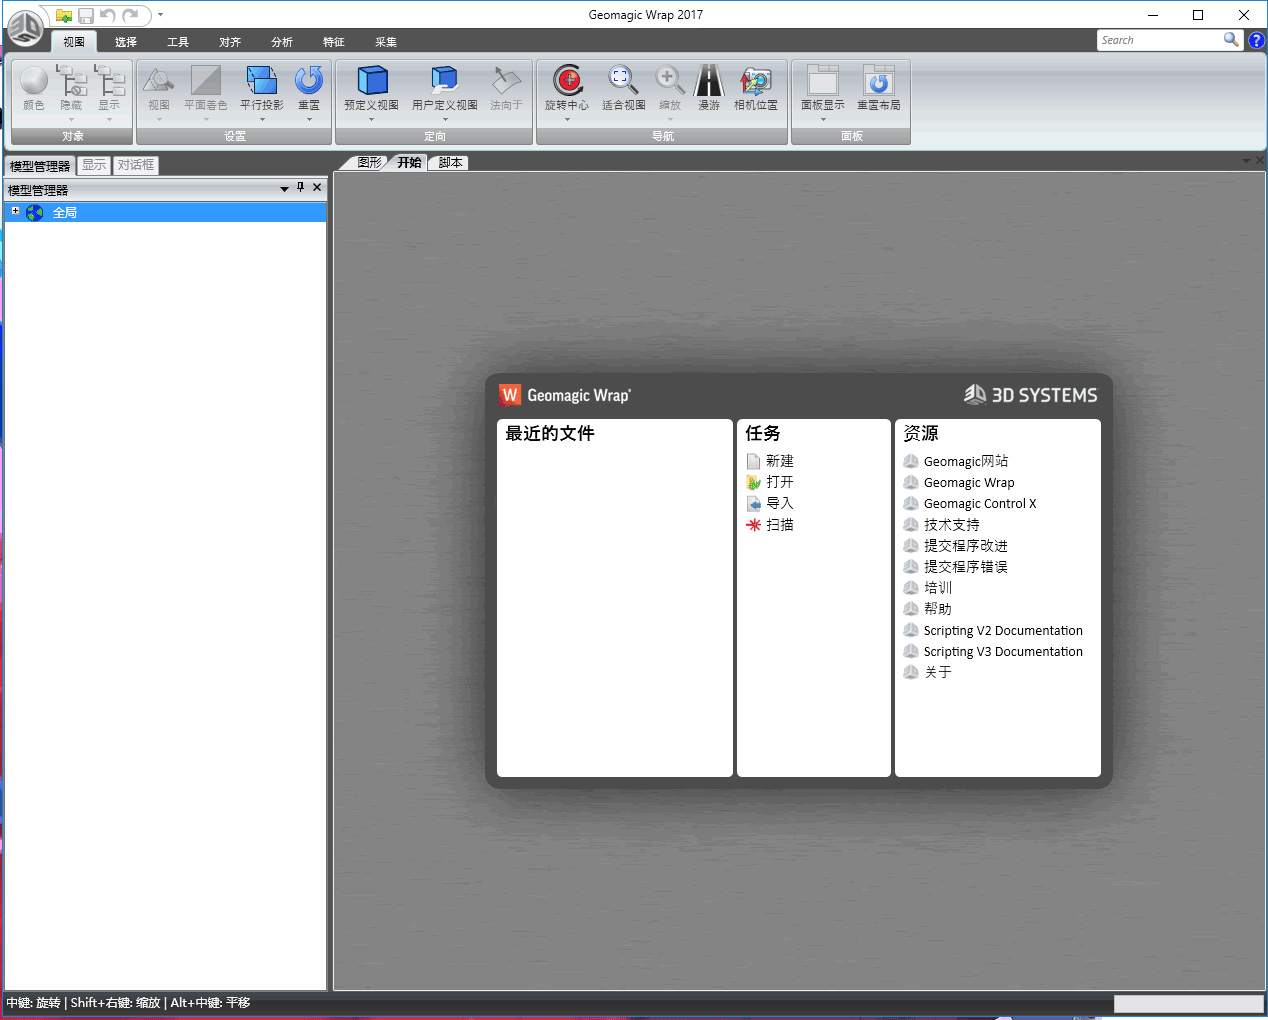
Task: Click the User Defined Views (用户定义视图) icon
Action: point(444,81)
